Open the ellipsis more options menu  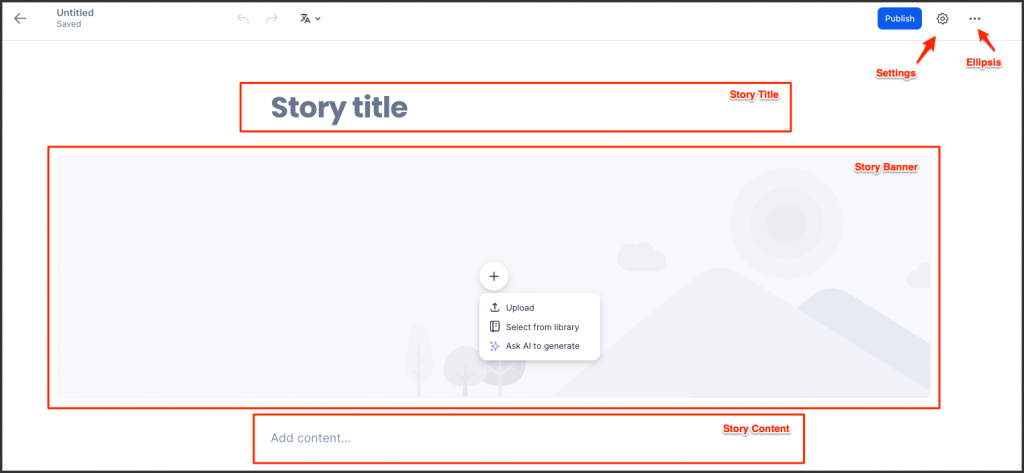pyautogui.click(x=974, y=19)
